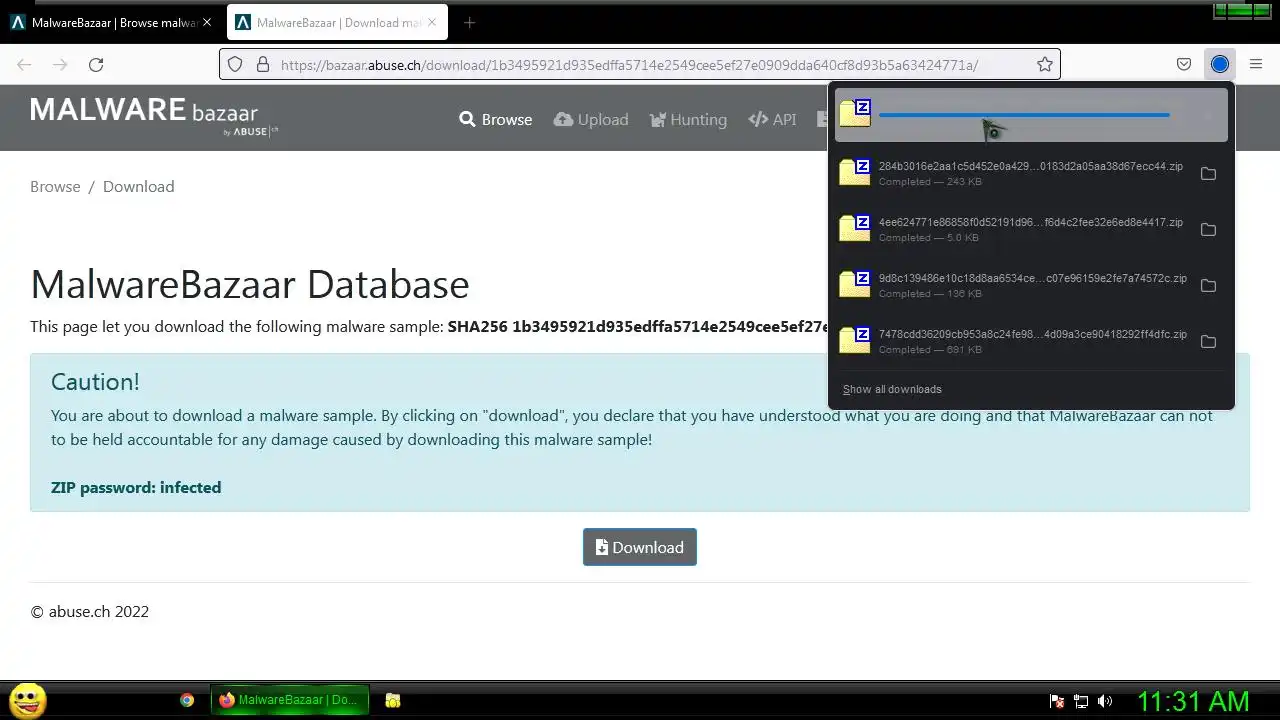The width and height of the screenshot is (1280, 720).
Task: Click MalwareBazaar Firefox taskbar button
Action: [x=290, y=700]
